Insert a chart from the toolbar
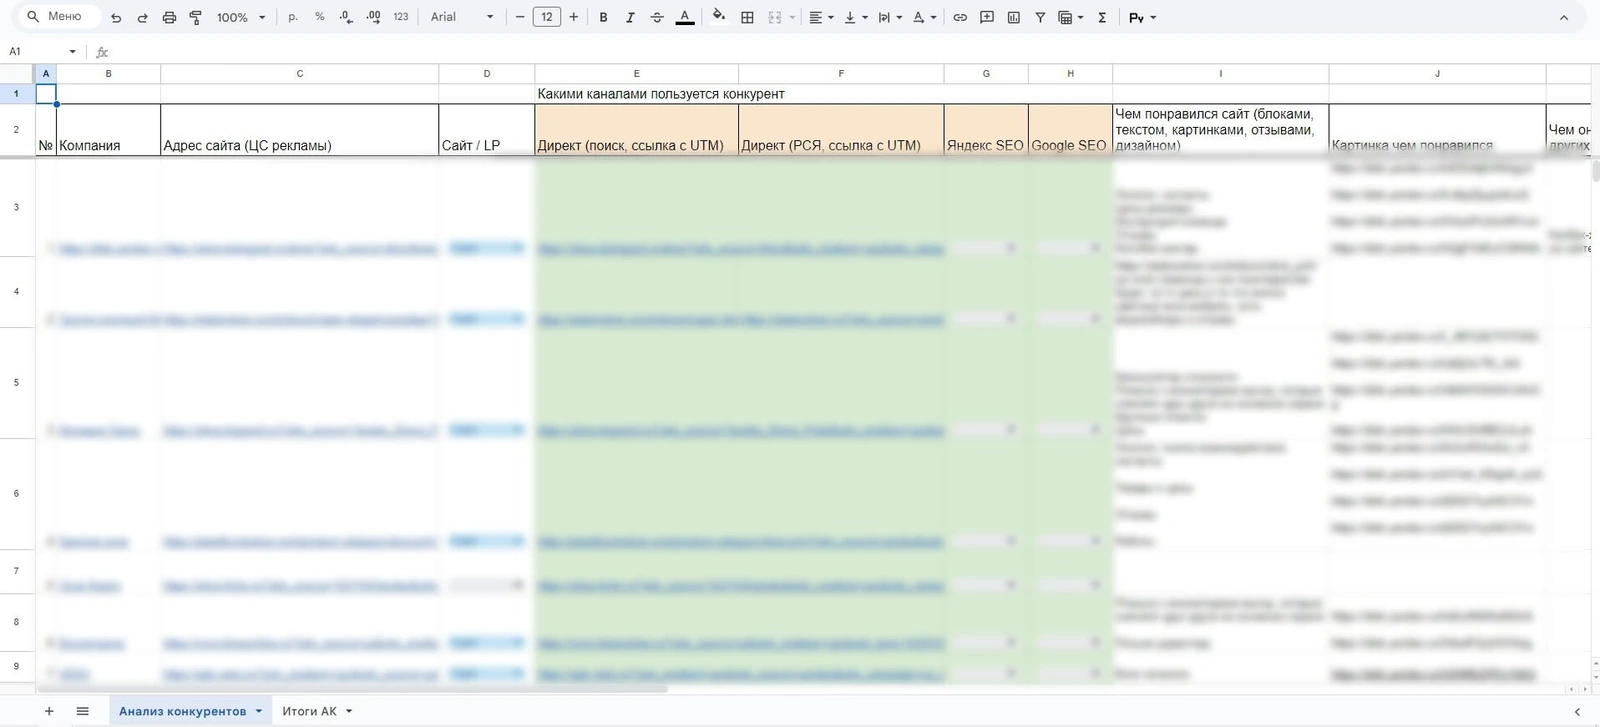The image size is (1600, 727). click(x=1014, y=17)
